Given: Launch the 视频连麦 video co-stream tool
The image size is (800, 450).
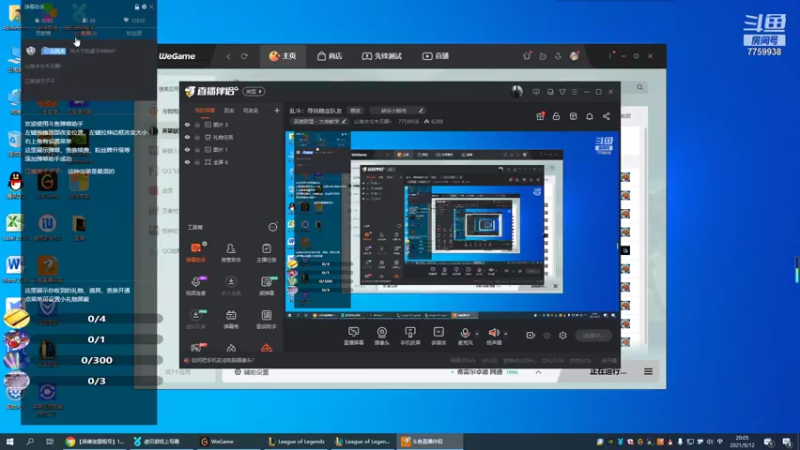Looking at the screenshot, I should [x=195, y=286].
